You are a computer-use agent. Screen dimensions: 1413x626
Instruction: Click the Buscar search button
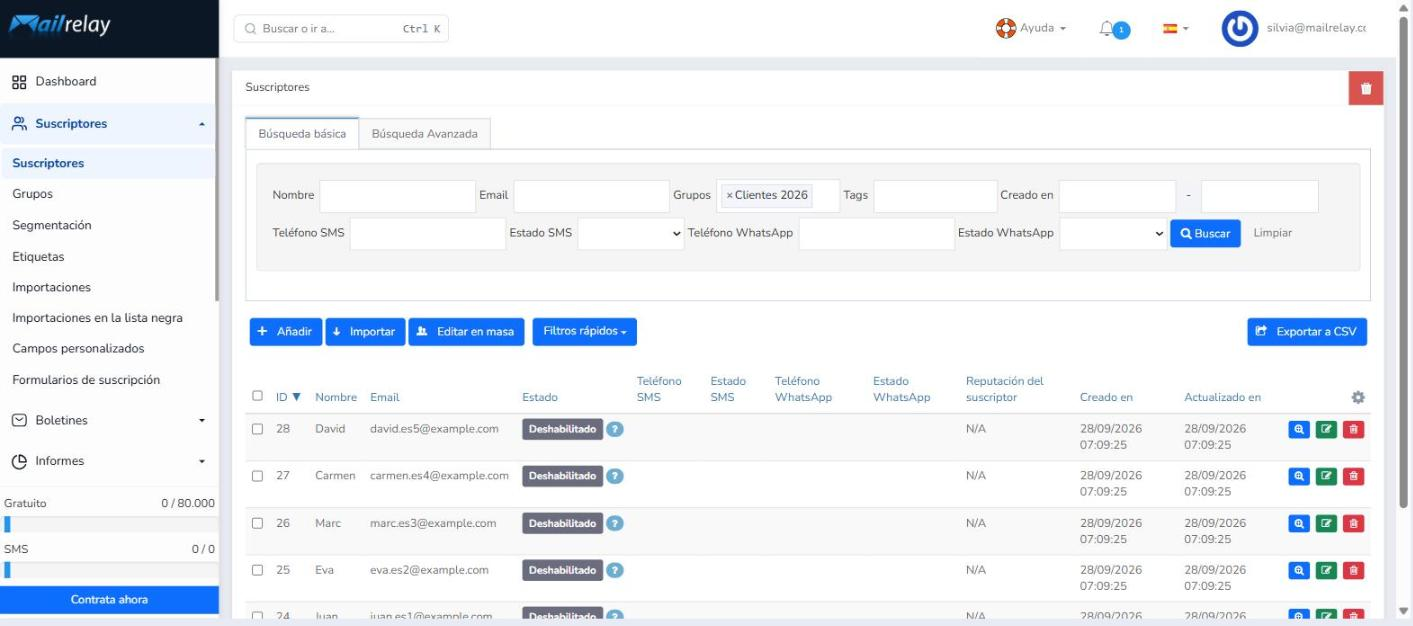coord(1205,234)
